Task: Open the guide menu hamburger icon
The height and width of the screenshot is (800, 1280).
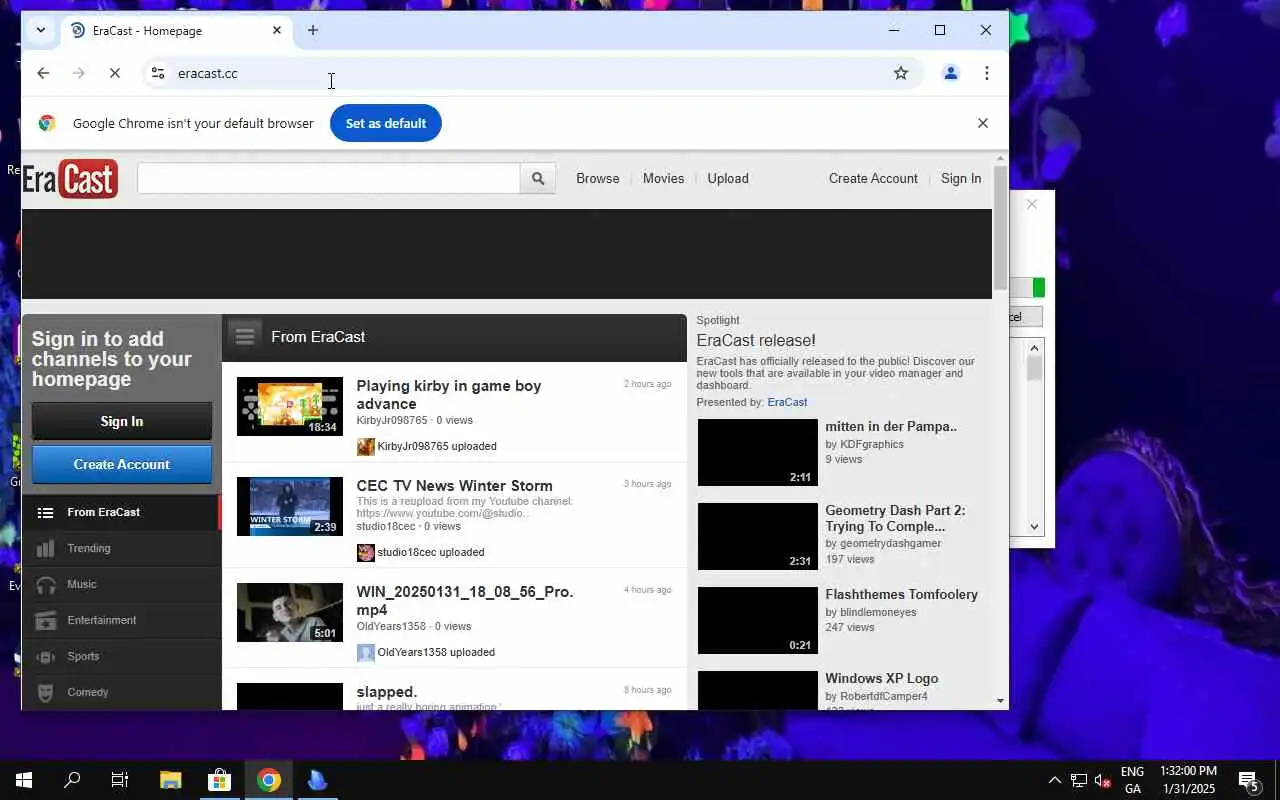Action: (245, 336)
